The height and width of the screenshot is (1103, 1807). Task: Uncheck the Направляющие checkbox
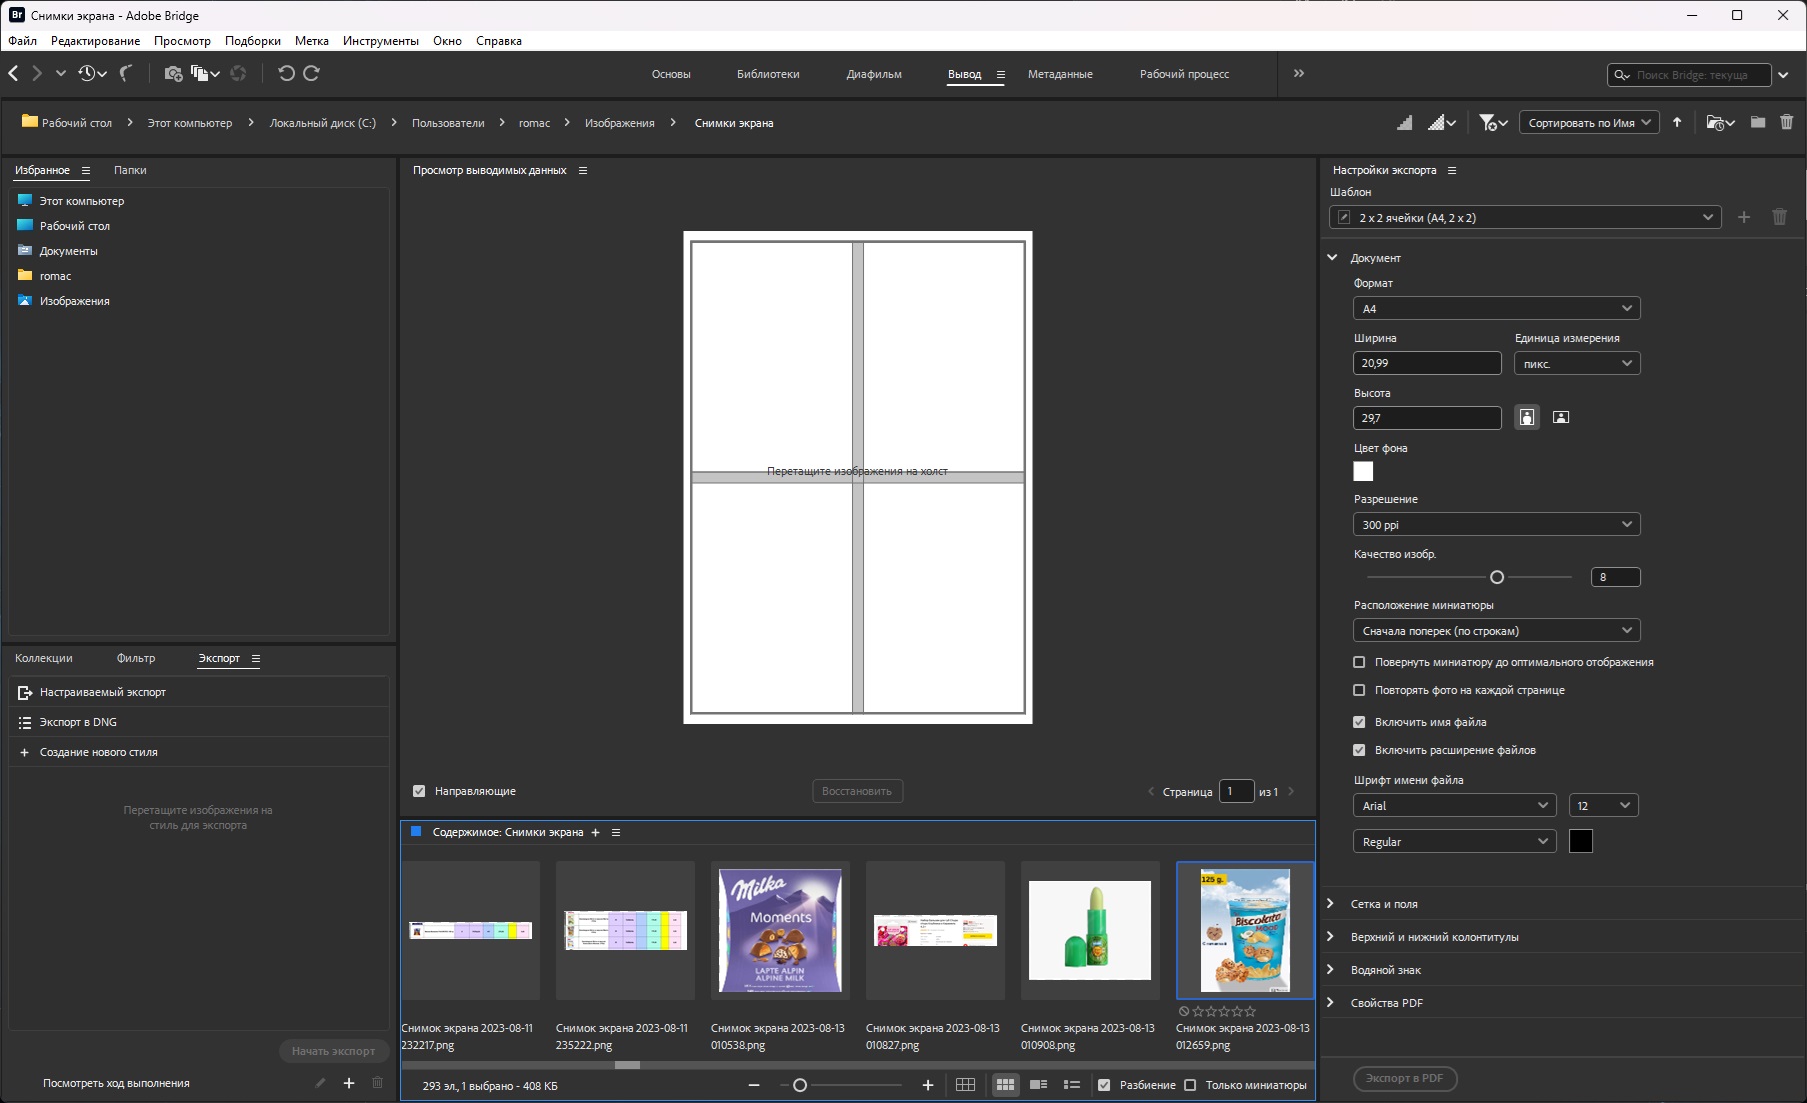419,791
